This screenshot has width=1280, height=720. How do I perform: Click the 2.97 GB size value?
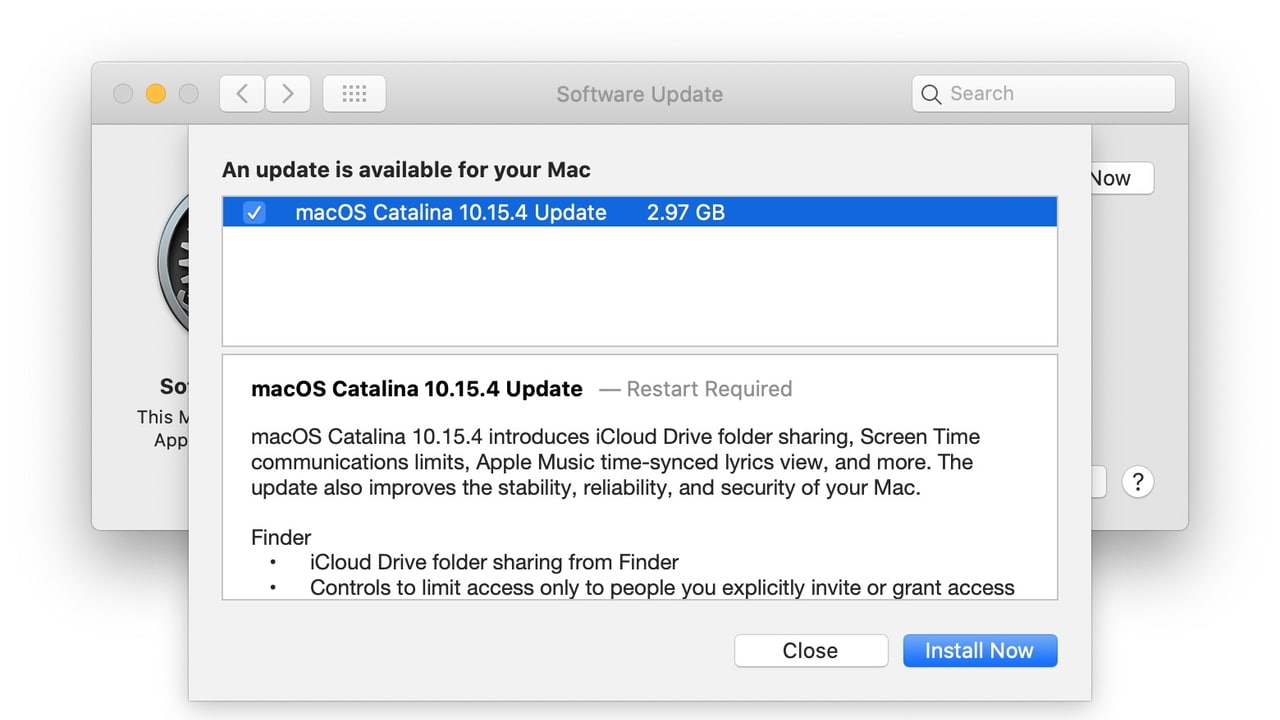click(685, 212)
